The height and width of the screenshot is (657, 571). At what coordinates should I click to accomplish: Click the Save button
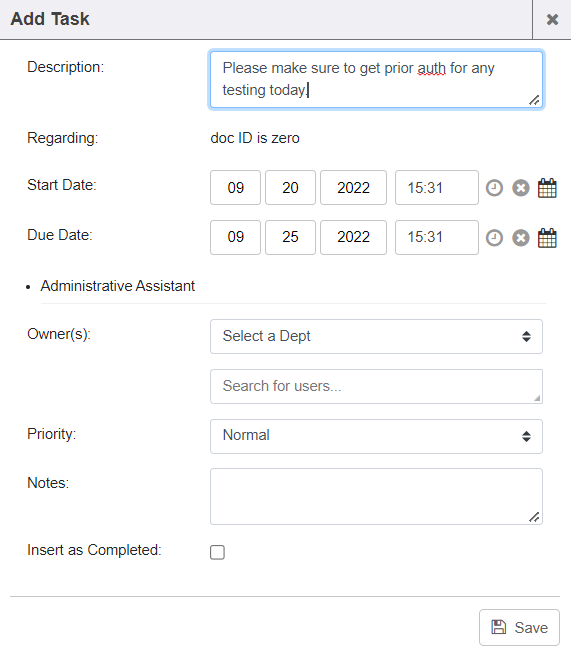click(x=519, y=627)
